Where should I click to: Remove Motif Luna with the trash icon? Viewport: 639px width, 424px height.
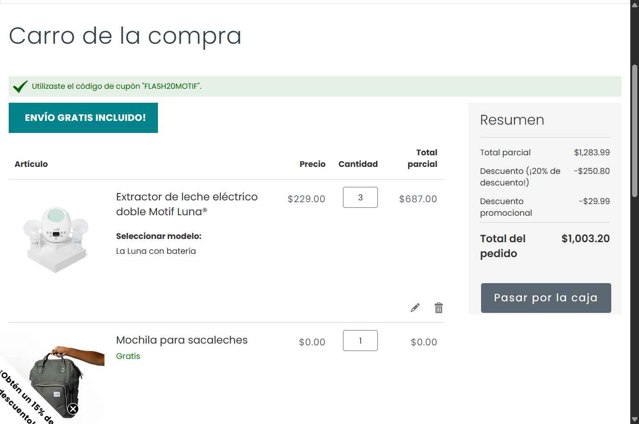coord(438,308)
